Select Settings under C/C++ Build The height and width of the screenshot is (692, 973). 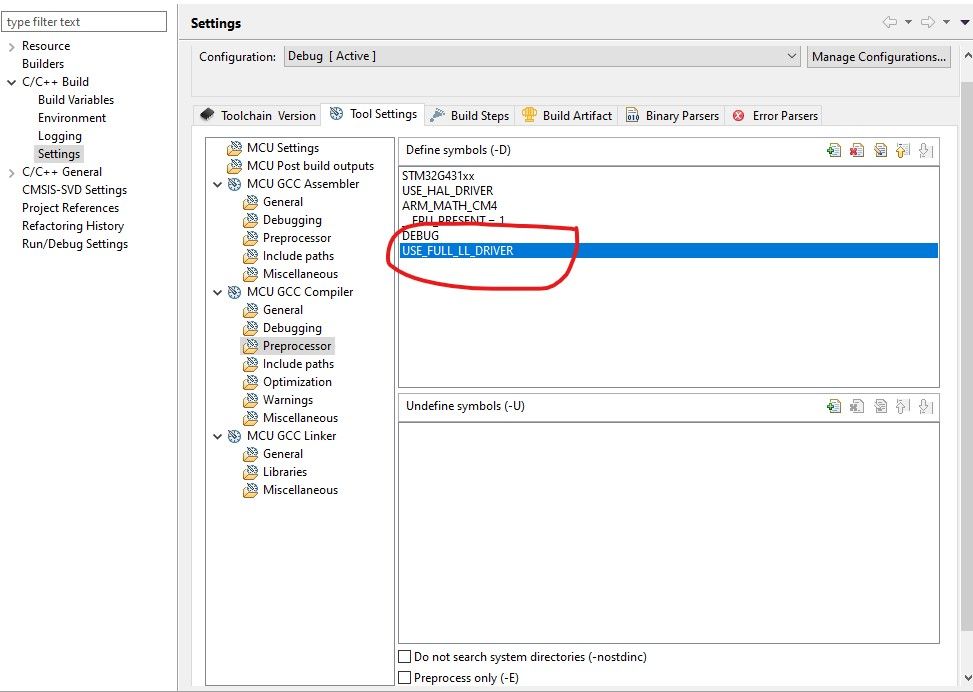[59, 154]
